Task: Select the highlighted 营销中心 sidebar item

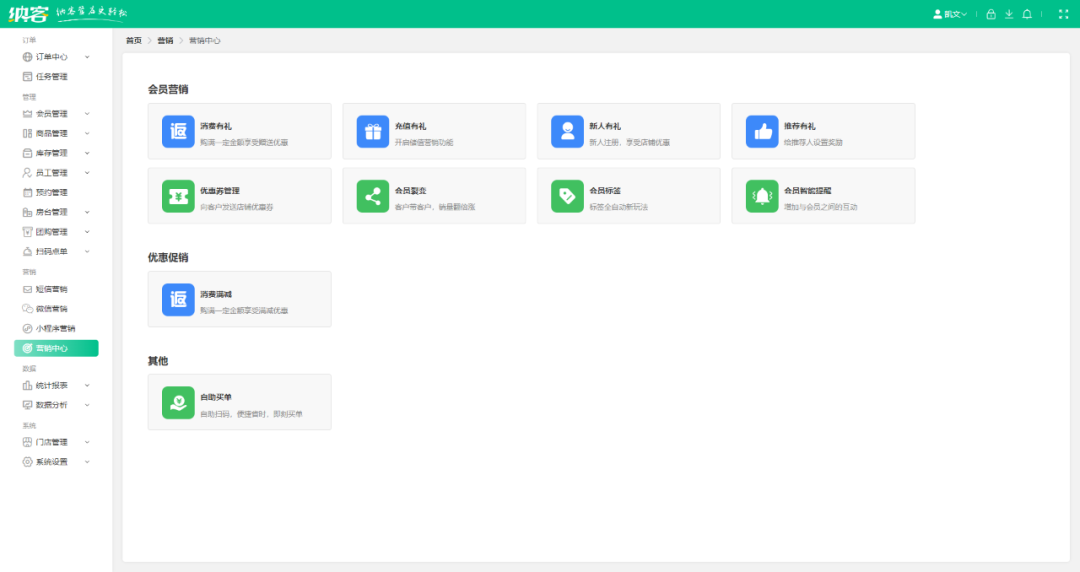Action: pyautogui.click(x=56, y=348)
